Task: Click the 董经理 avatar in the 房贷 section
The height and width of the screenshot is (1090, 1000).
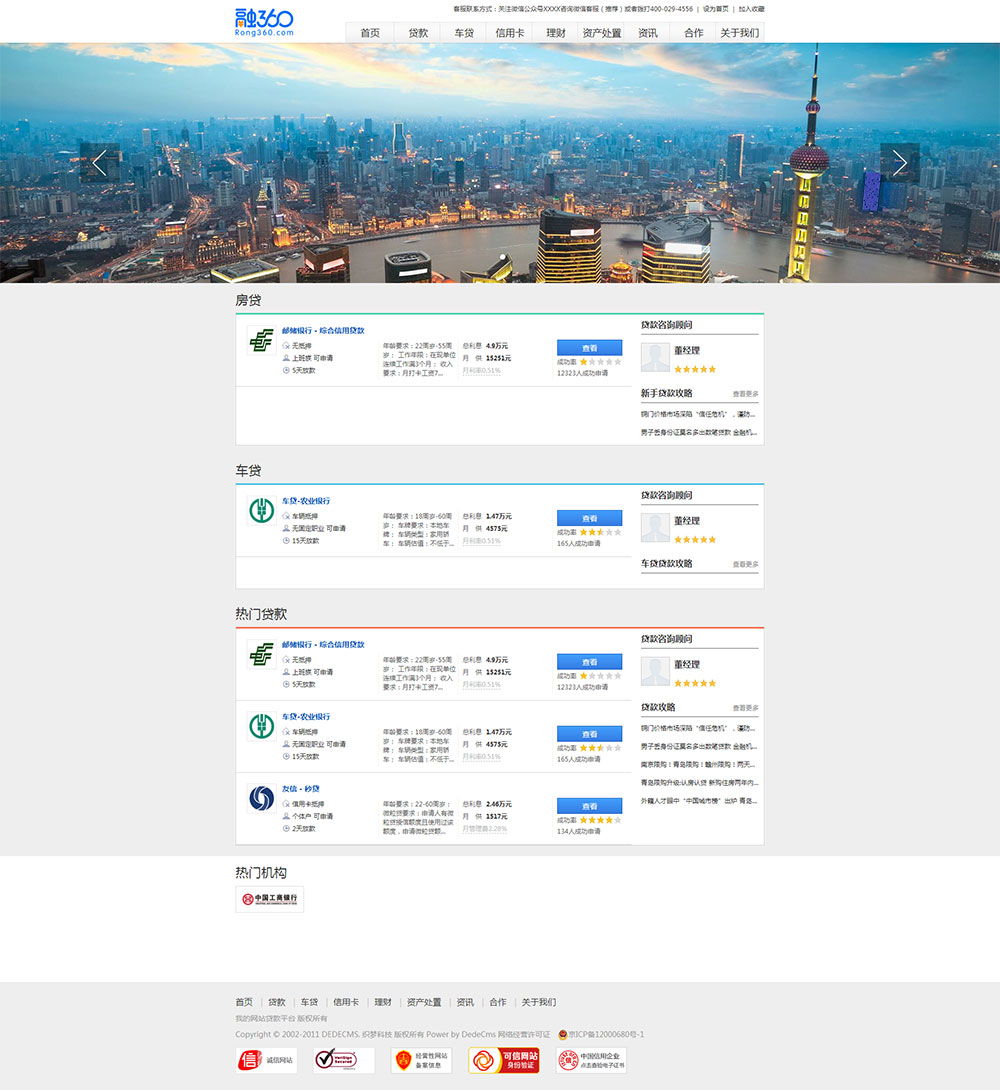Action: tap(655, 358)
